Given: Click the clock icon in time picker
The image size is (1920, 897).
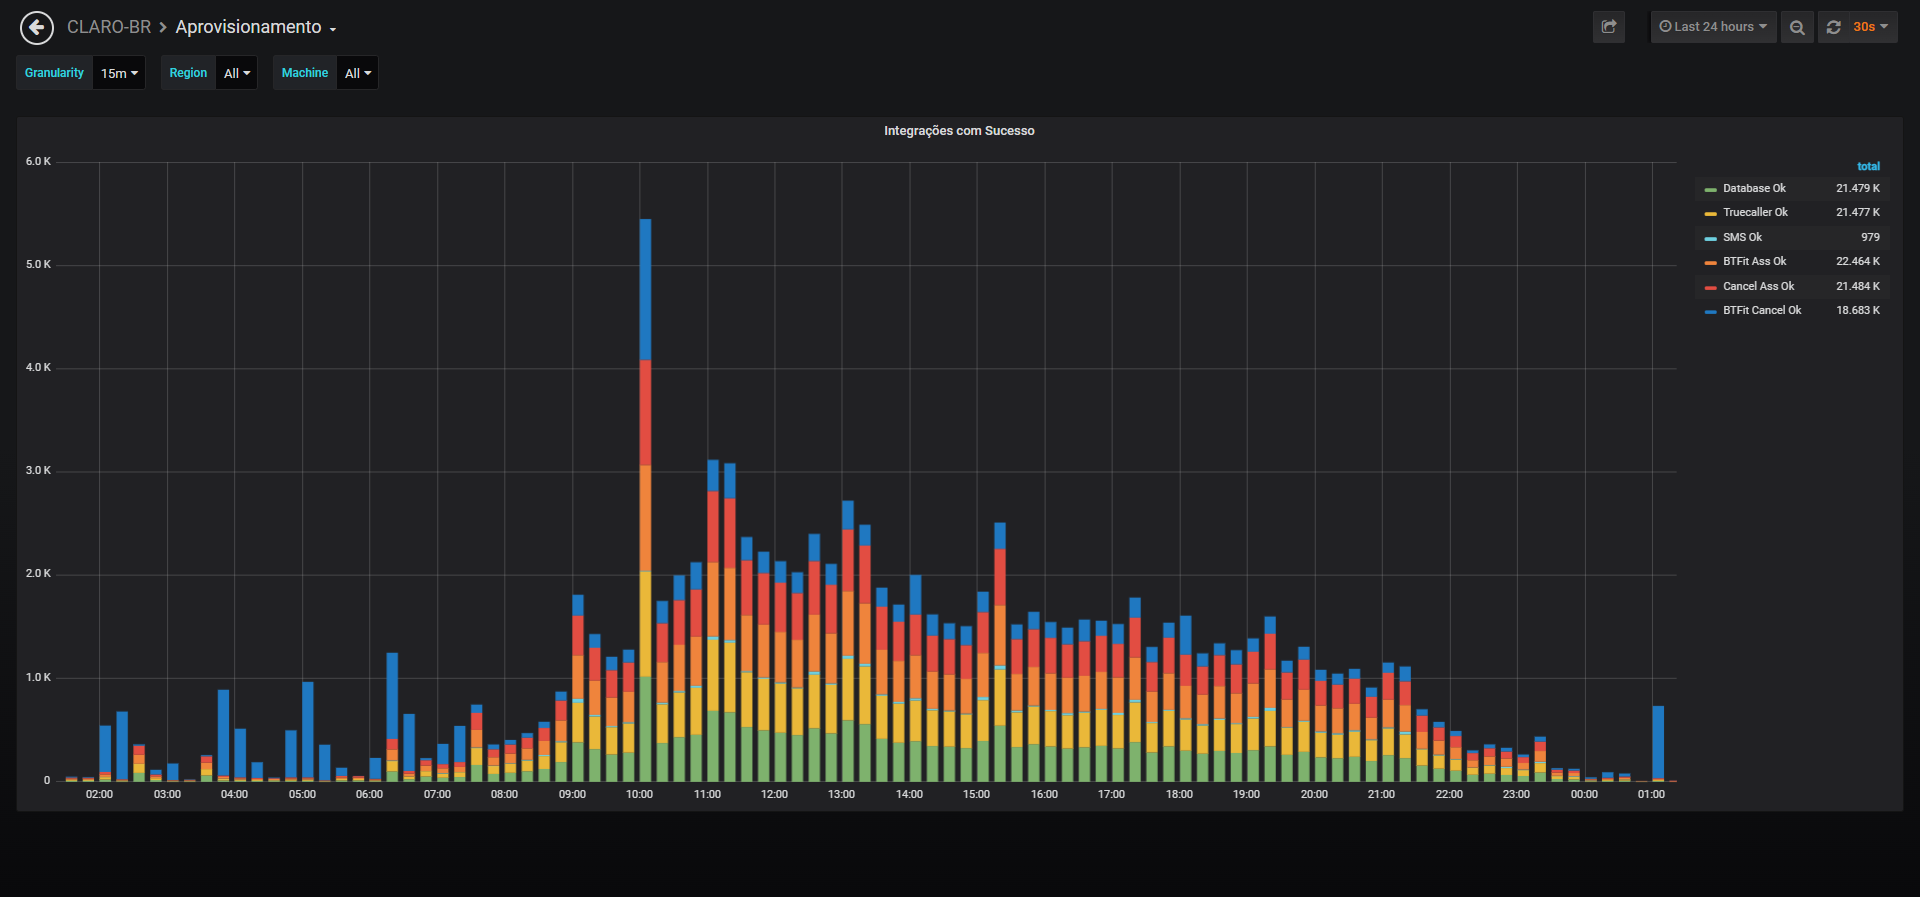Looking at the screenshot, I should (x=1665, y=27).
